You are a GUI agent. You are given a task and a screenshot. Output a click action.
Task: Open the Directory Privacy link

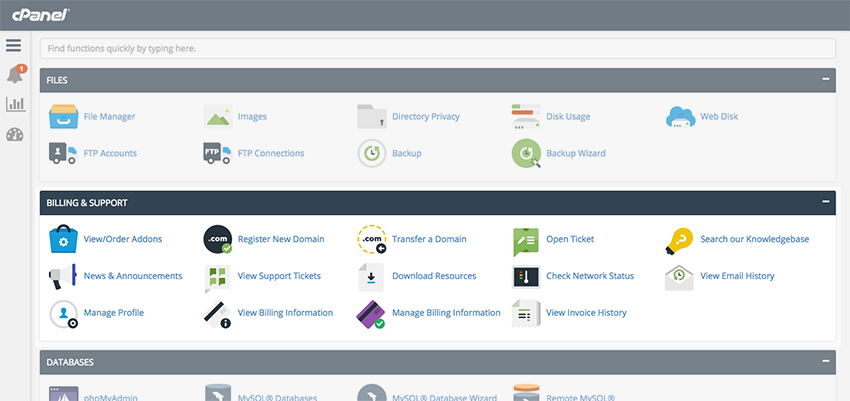[x=426, y=117]
